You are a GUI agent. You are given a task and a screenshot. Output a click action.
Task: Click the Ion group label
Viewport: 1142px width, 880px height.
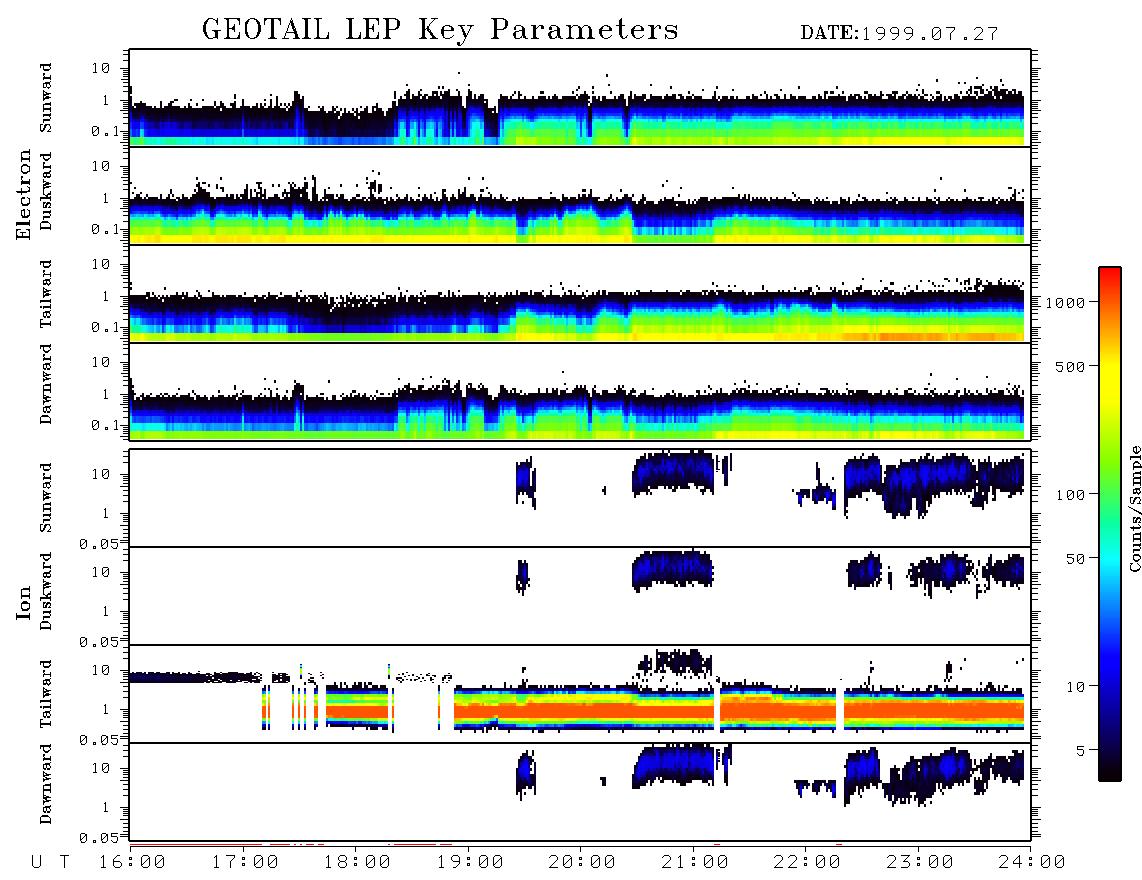[24, 602]
